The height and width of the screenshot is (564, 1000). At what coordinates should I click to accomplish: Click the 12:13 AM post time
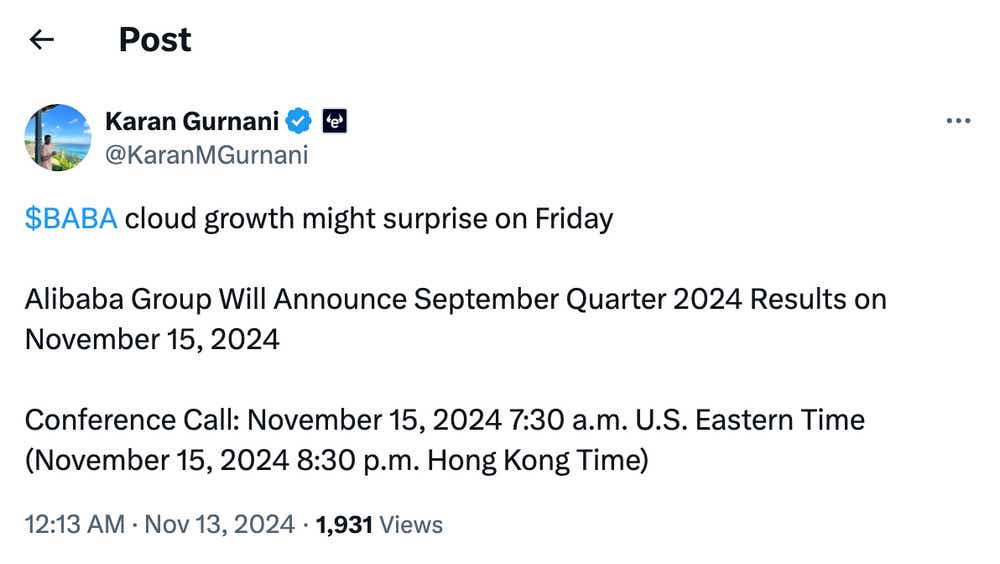click(75, 524)
